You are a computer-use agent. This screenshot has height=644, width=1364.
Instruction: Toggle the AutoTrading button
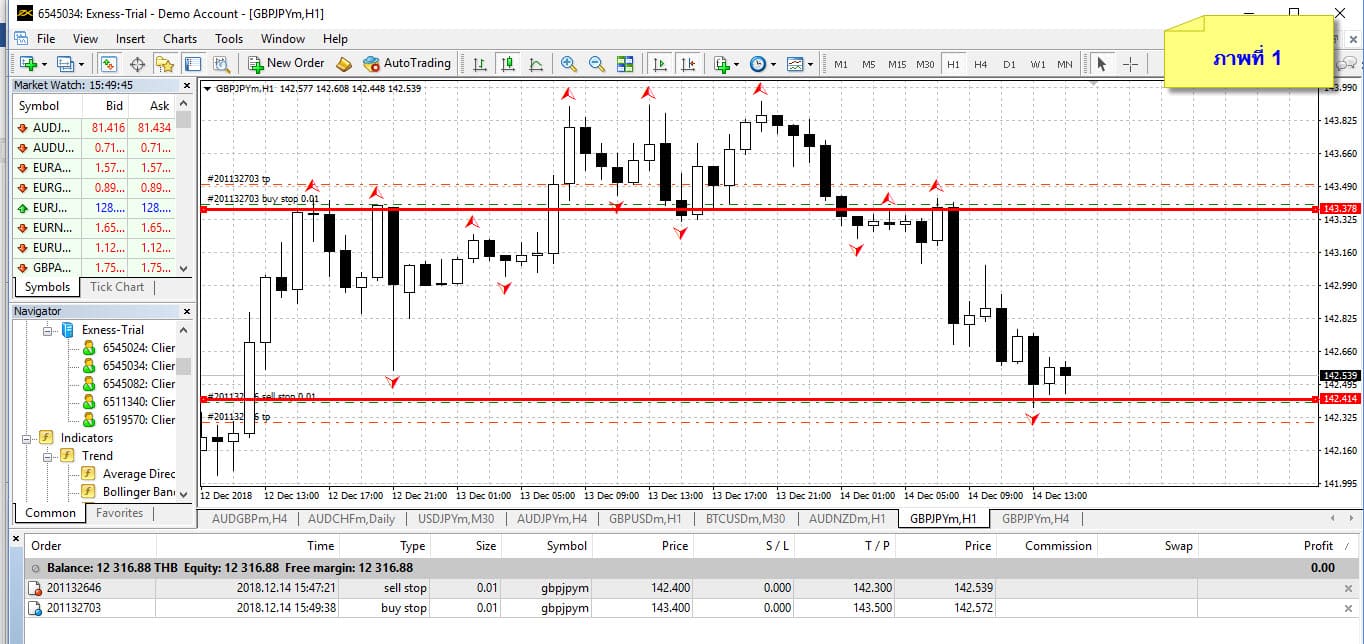pyautogui.click(x=407, y=63)
